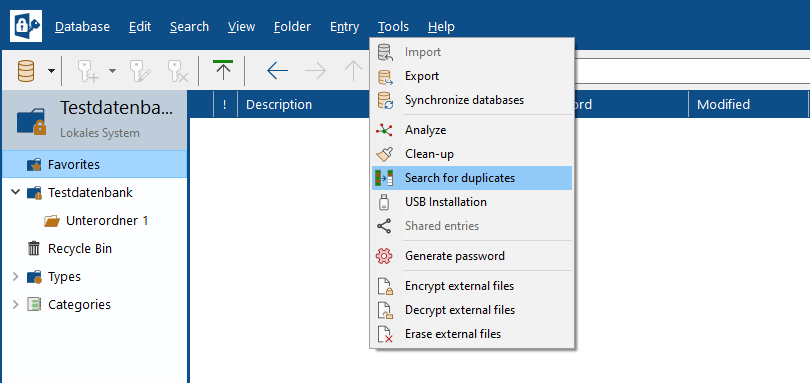Click the Modified column header
Screen dimensions: 810x383
(x=748, y=104)
